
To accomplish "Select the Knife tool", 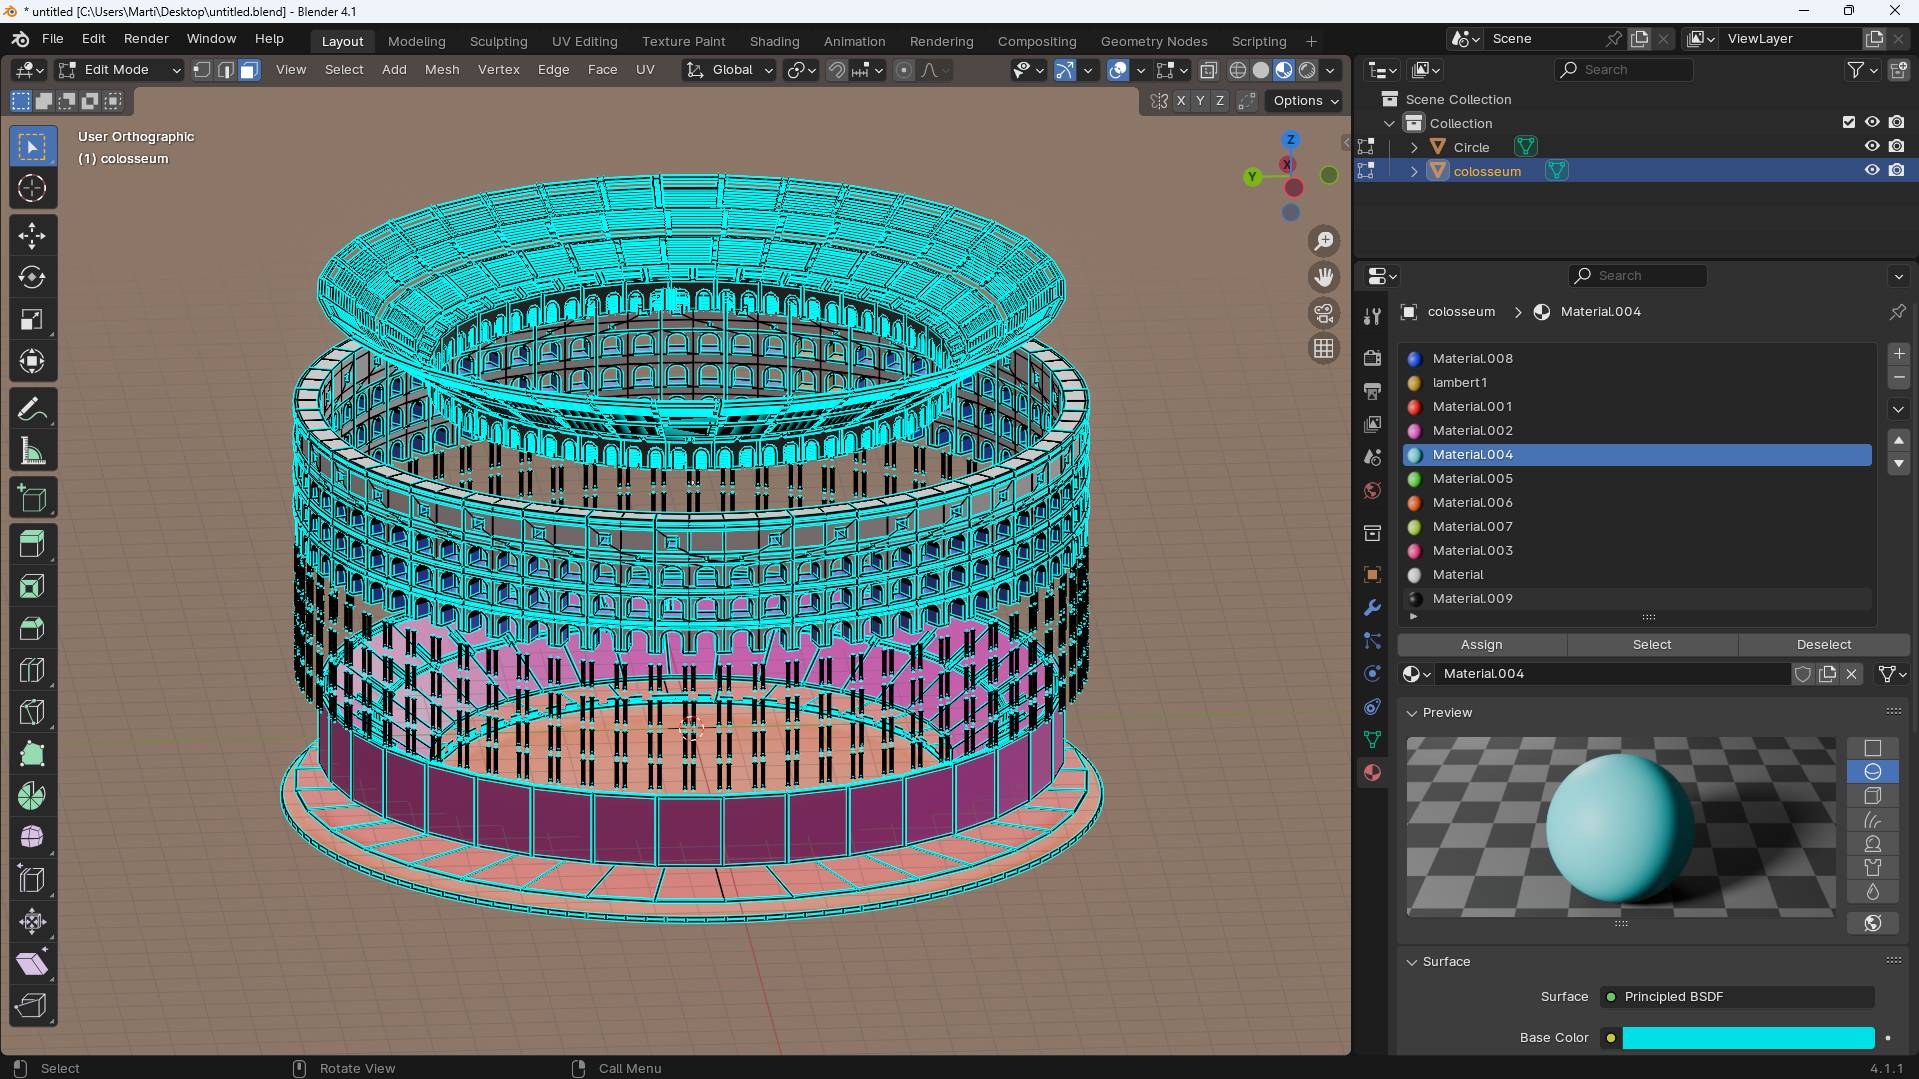I will [x=32, y=713].
